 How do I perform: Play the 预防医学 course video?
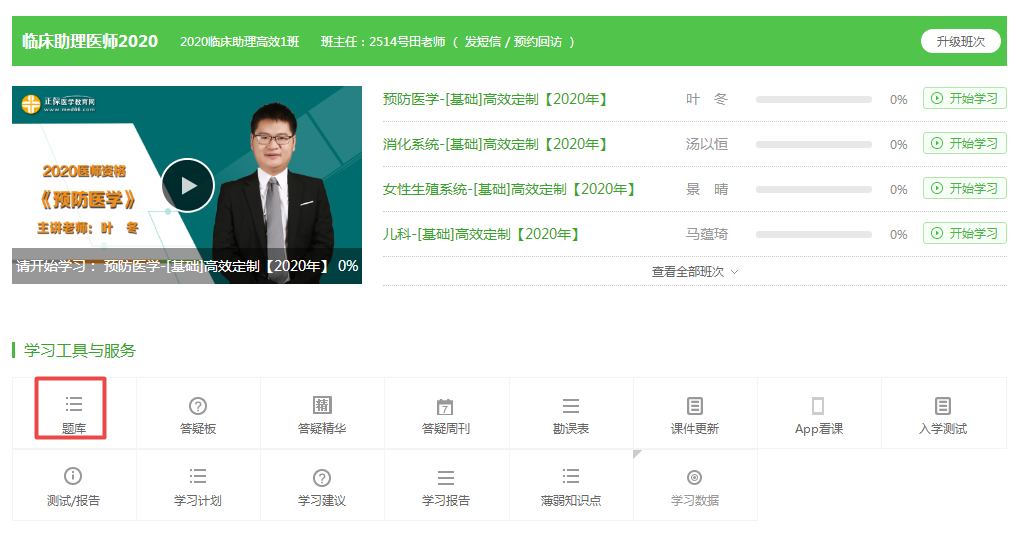187,185
